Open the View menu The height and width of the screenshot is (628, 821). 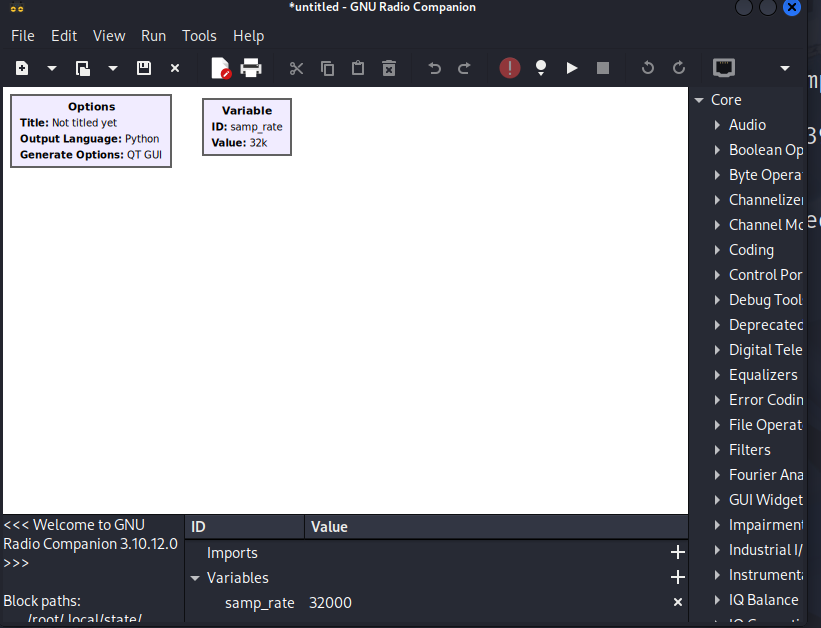click(109, 36)
